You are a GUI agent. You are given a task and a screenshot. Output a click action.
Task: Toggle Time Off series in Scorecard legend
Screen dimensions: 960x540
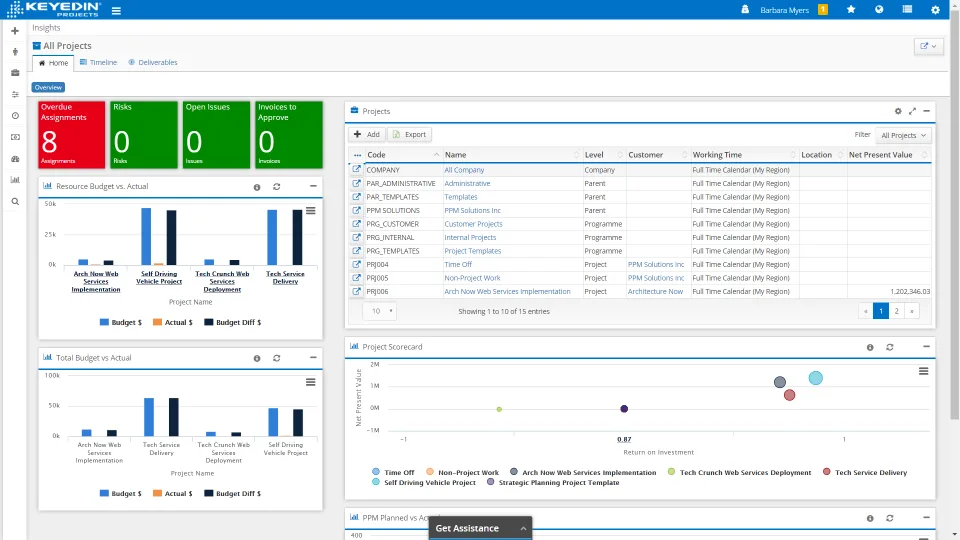(393, 472)
